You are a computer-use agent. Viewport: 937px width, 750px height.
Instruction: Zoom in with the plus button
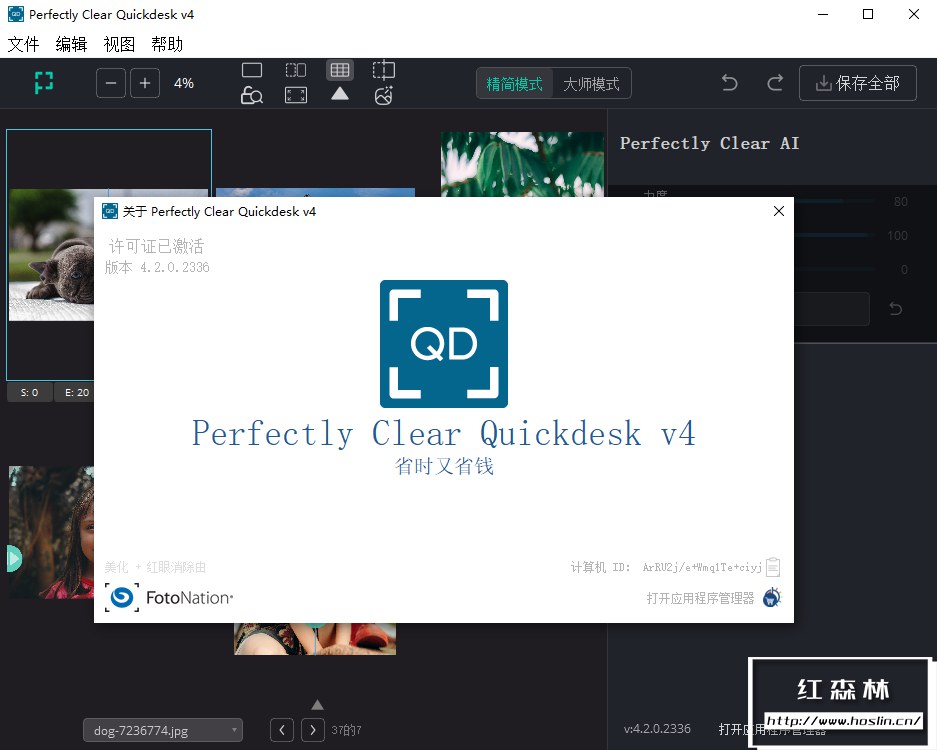tap(145, 83)
